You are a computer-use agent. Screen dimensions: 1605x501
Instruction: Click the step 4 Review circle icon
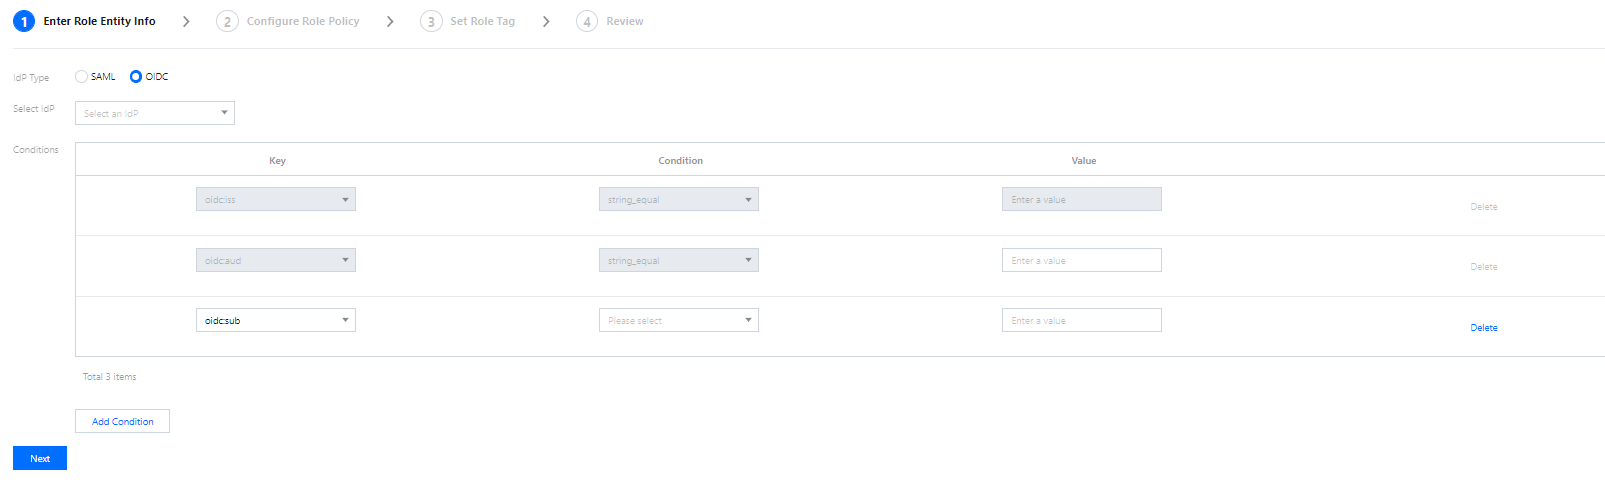tap(587, 21)
